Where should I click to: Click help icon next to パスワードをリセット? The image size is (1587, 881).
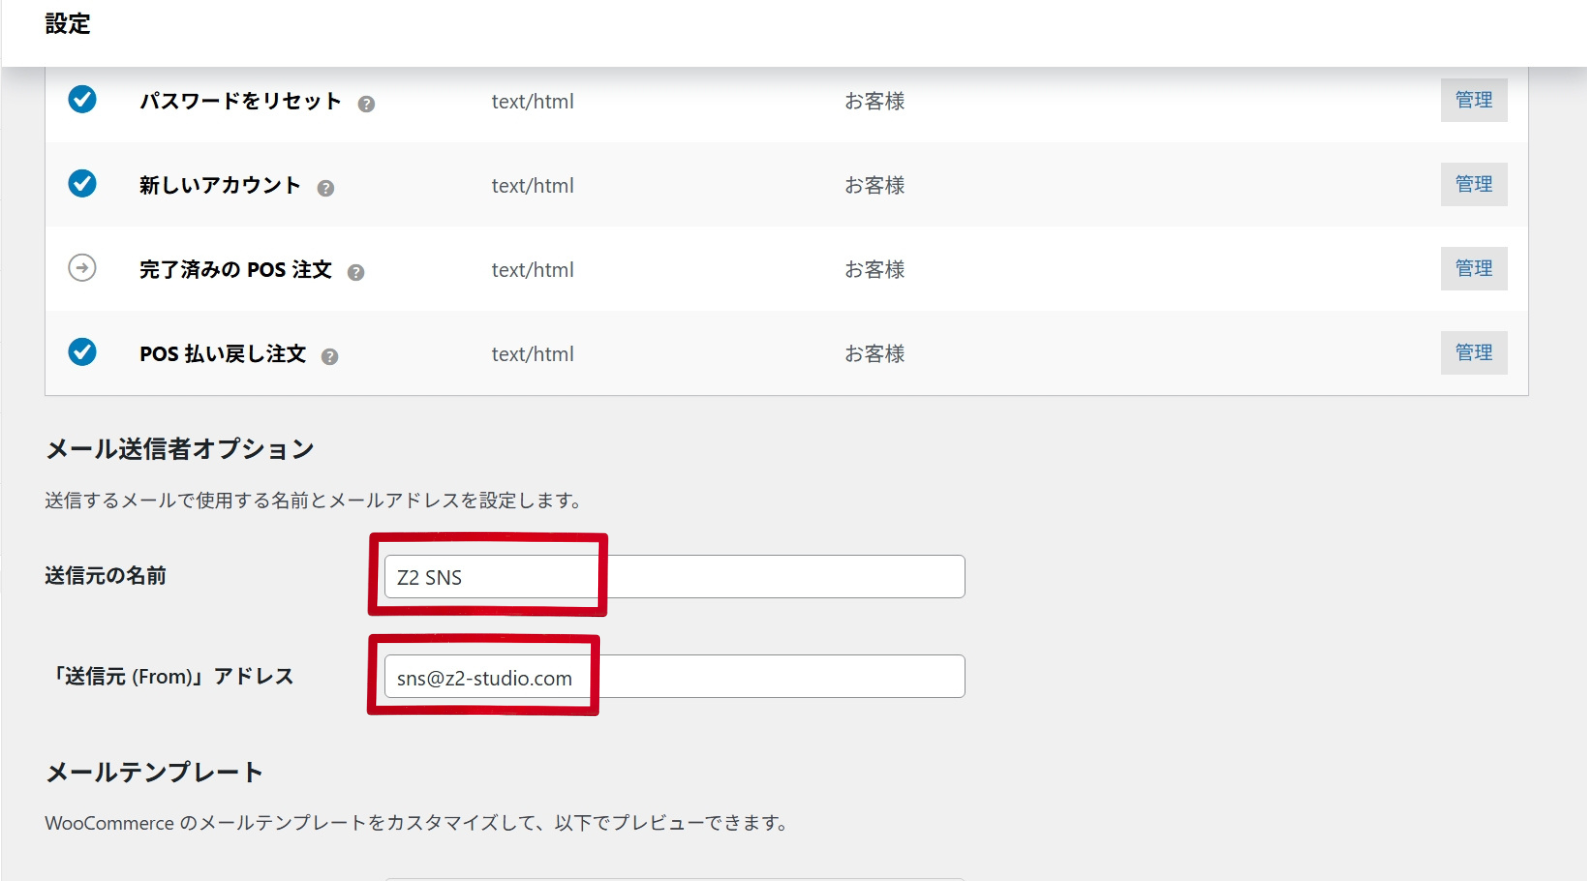pos(366,104)
